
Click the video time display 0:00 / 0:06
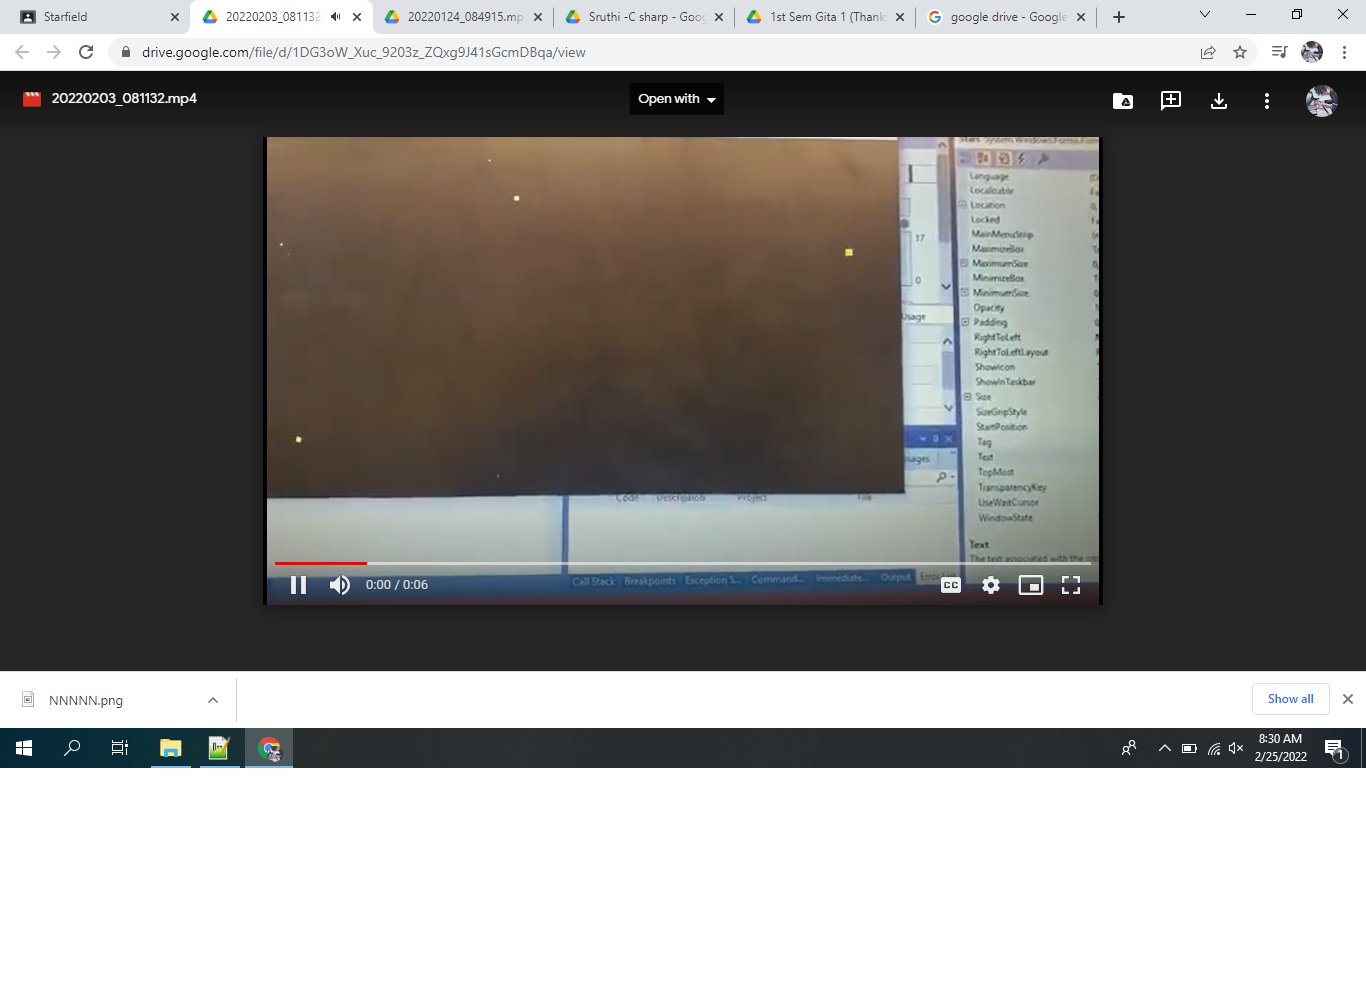click(397, 585)
